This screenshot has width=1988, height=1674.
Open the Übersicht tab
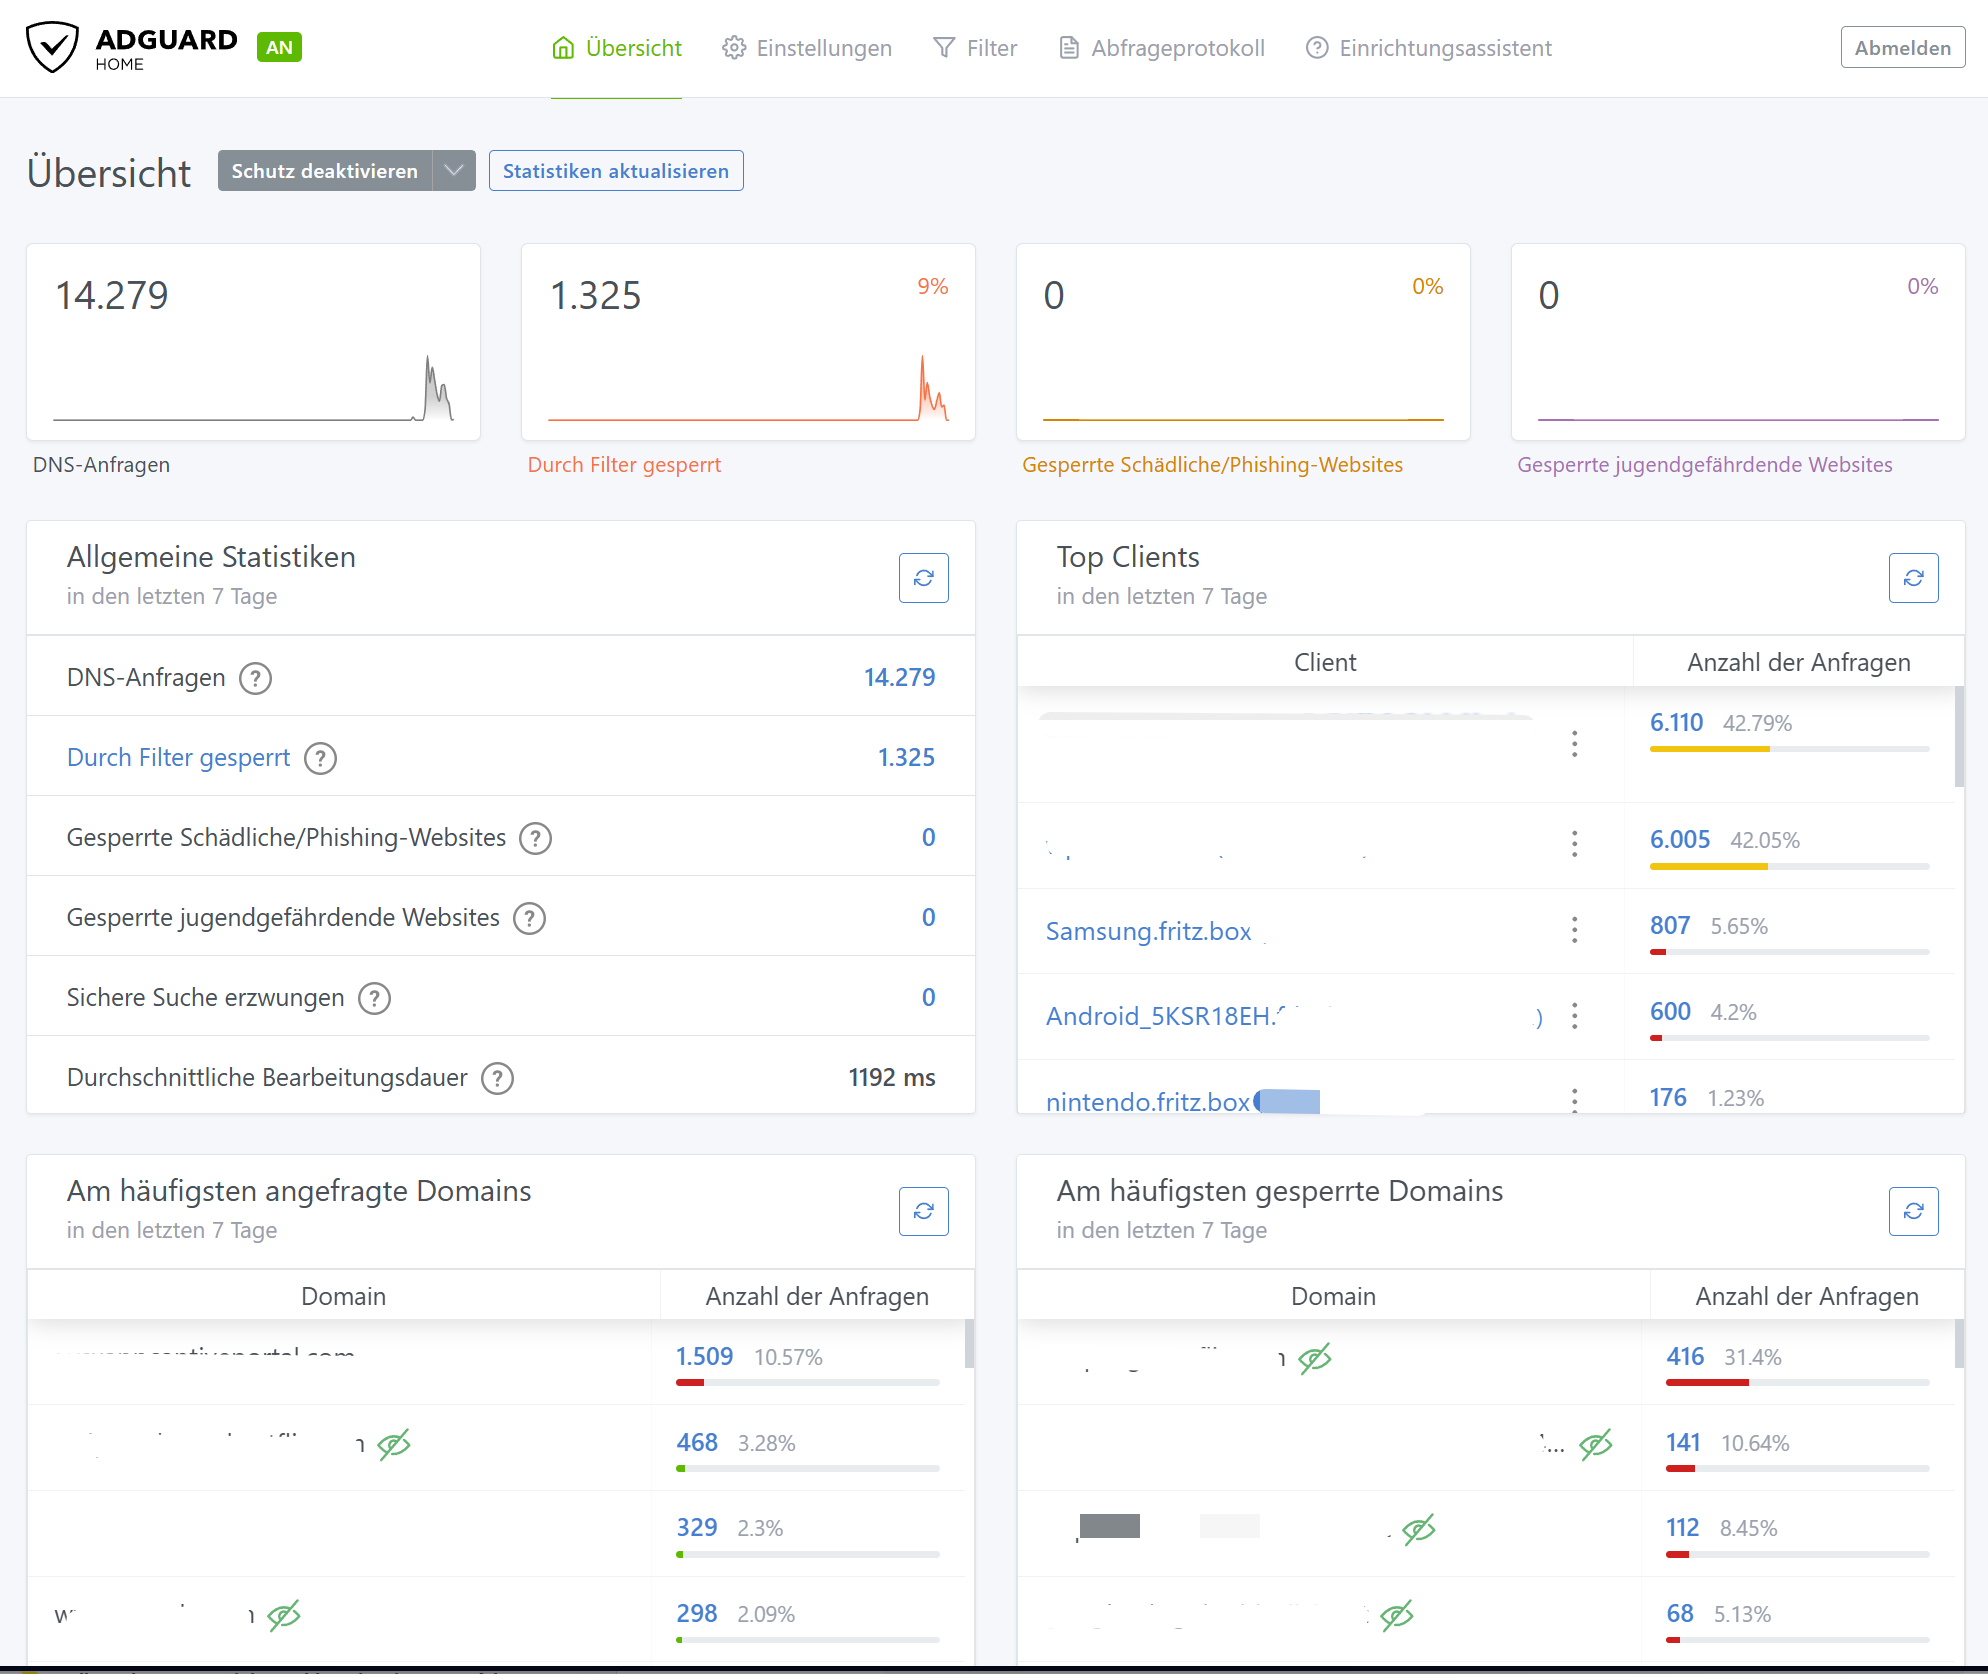(617, 48)
